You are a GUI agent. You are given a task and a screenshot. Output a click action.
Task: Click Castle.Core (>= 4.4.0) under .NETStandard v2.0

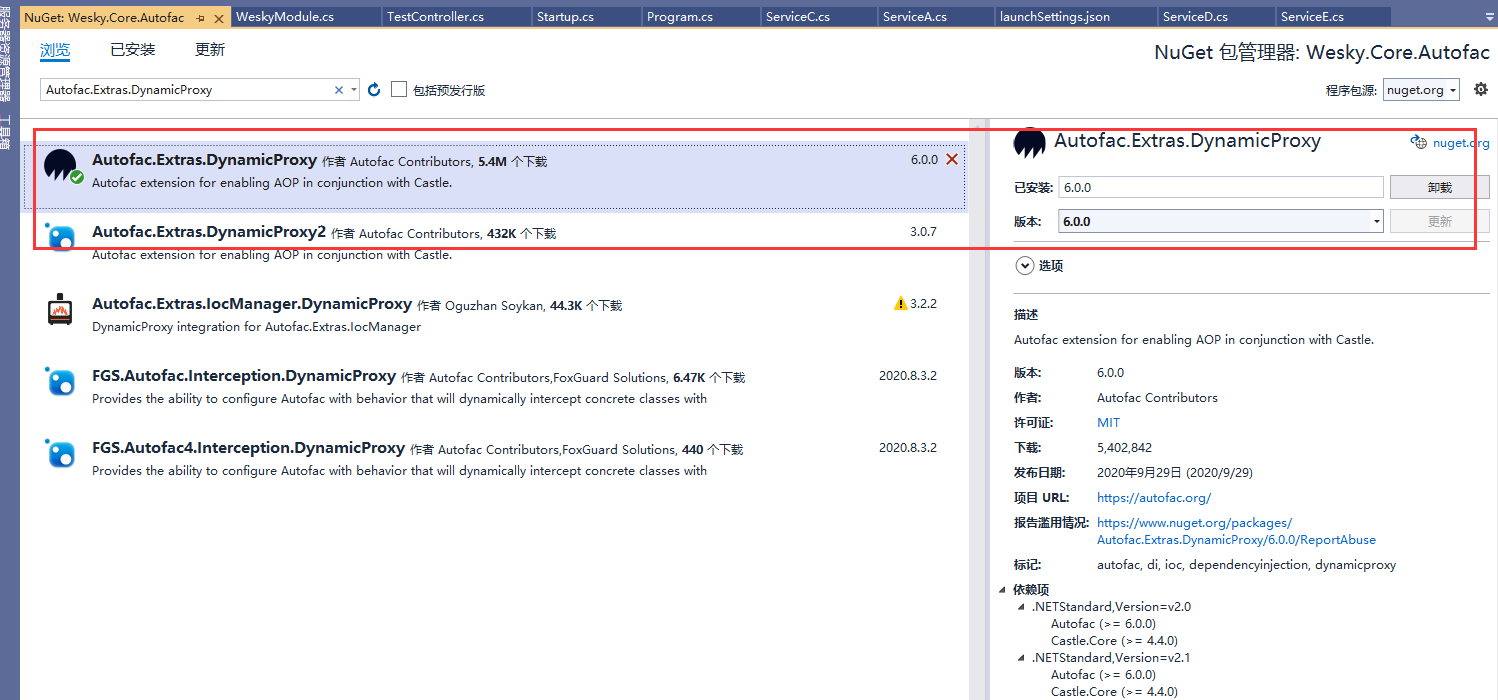point(1114,641)
